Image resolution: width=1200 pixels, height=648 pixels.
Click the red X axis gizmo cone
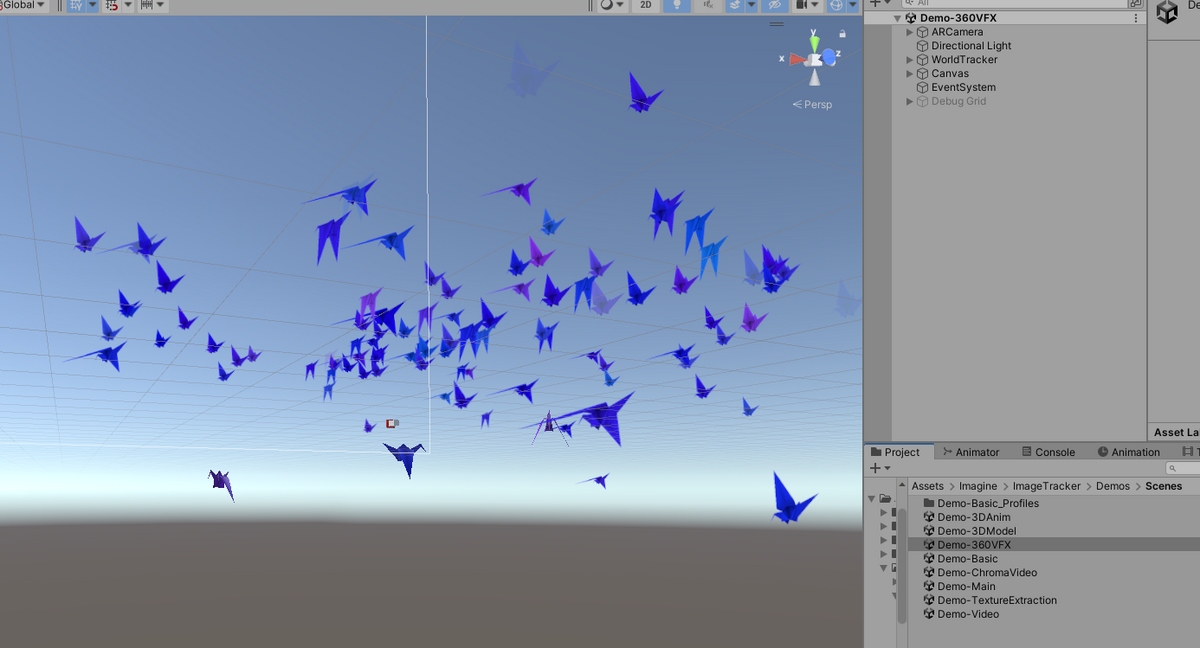pyautogui.click(x=797, y=59)
